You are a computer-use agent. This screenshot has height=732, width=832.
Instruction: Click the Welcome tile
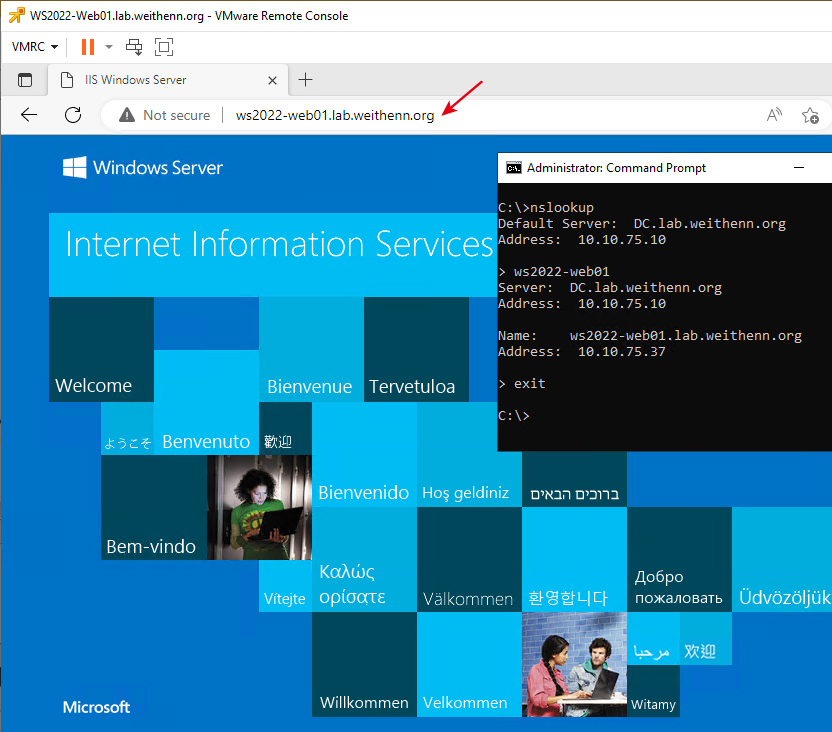click(101, 349)
